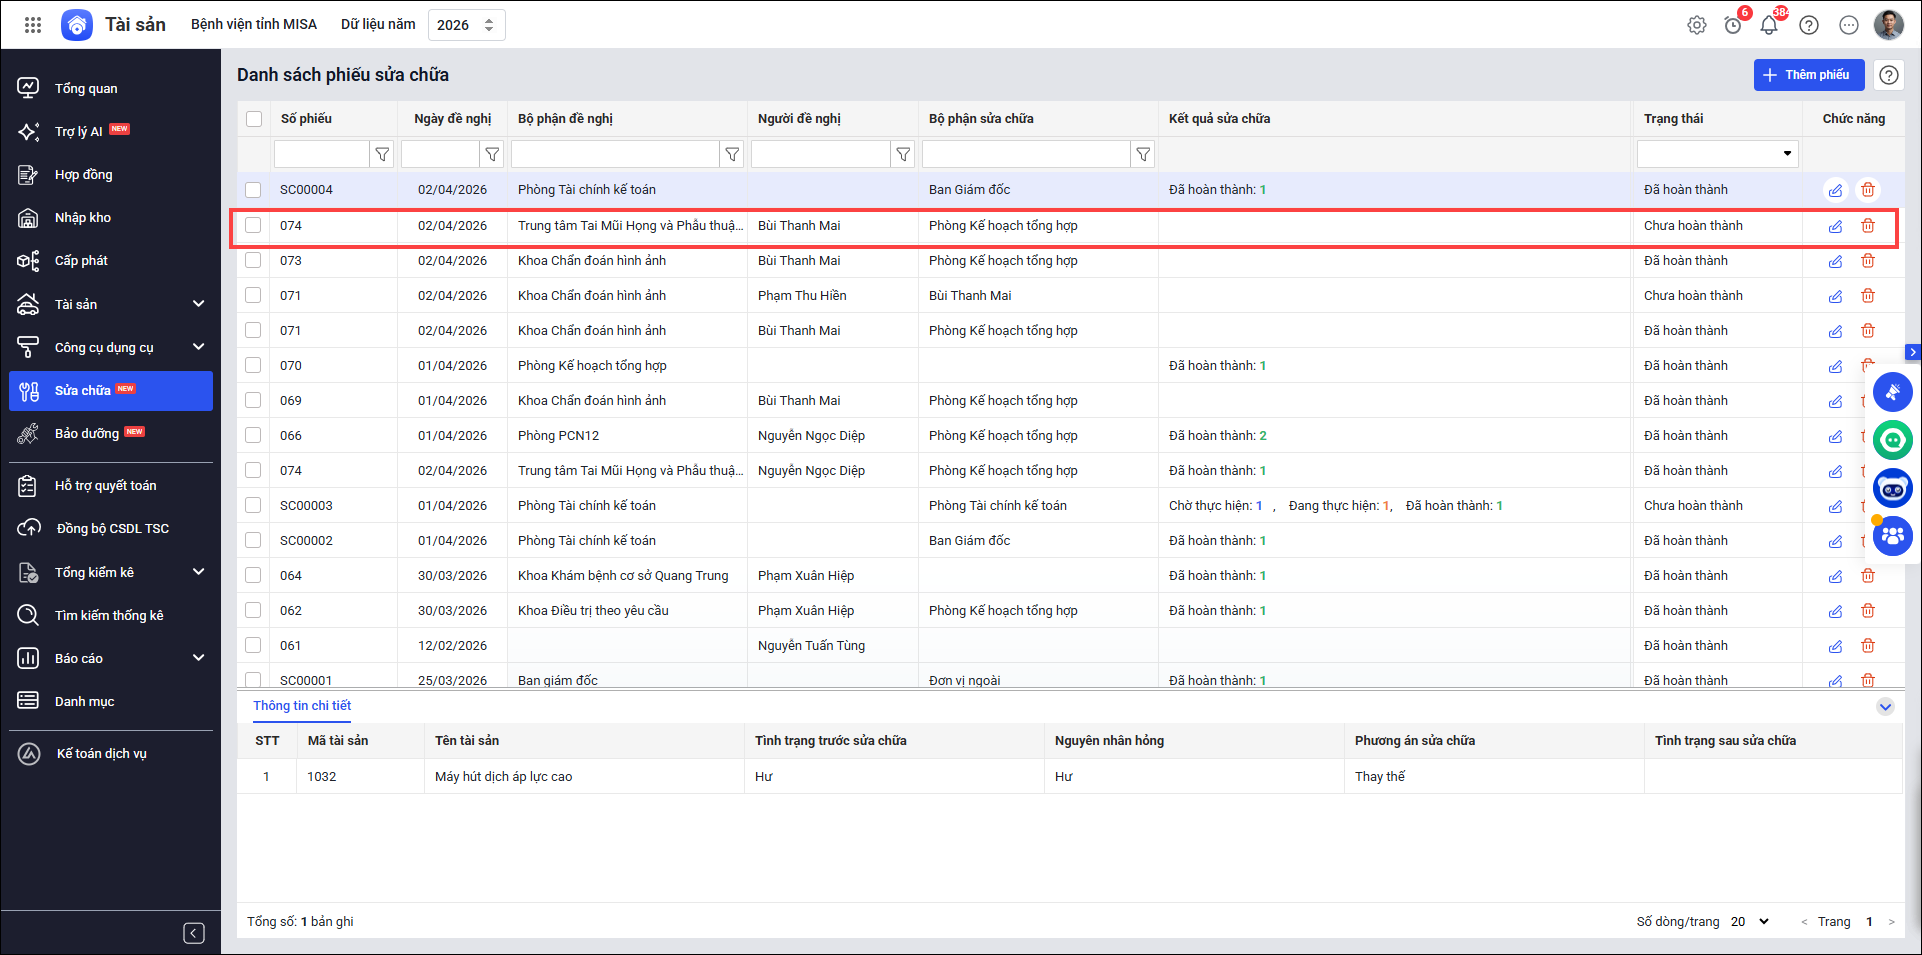
Task: Check the box for ticket 070
Action: pyautogui.click(x=253, y=366)
